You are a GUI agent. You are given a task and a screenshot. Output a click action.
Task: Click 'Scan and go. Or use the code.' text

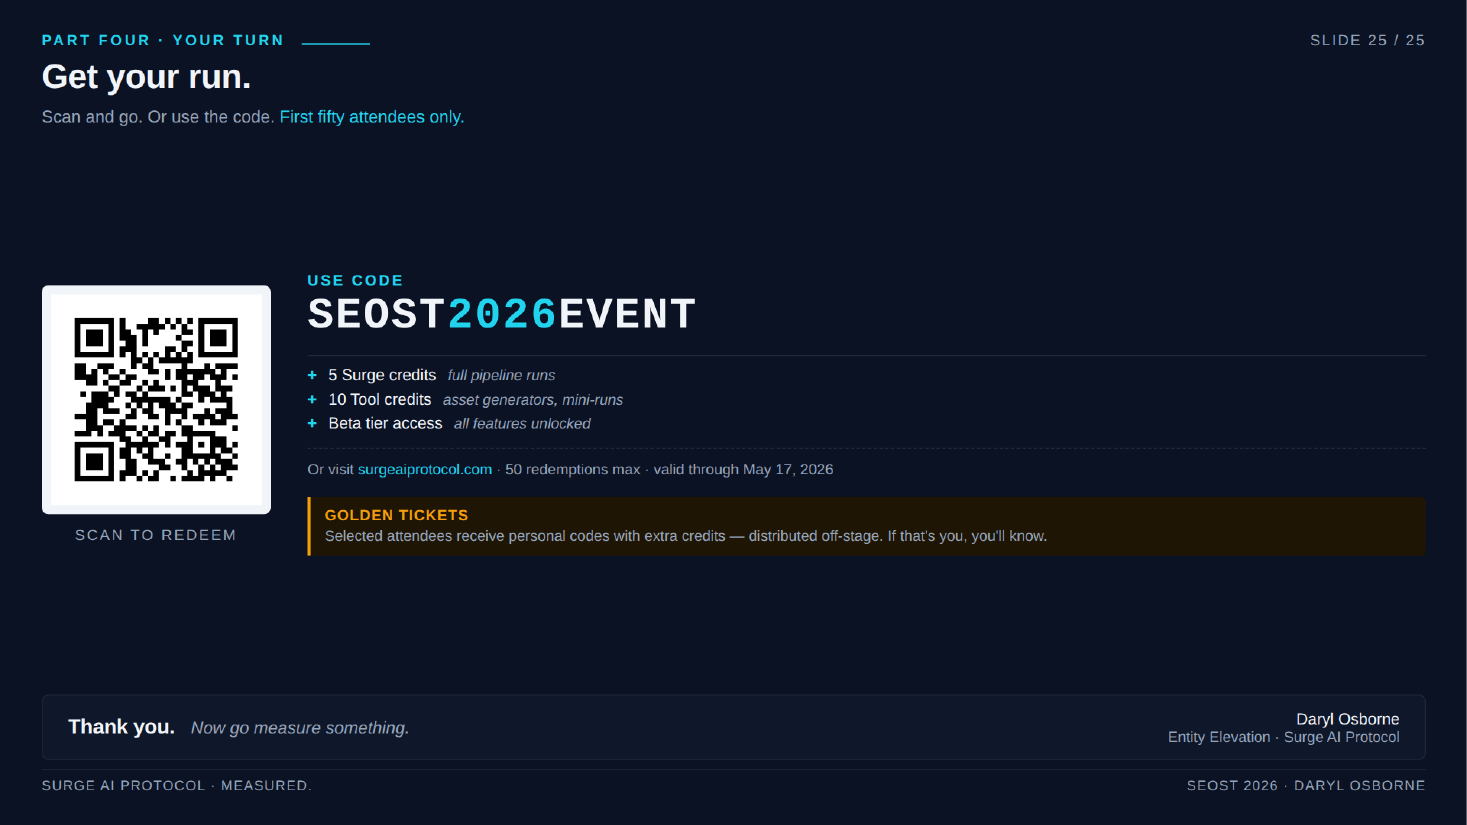click(x=158, y=117)
